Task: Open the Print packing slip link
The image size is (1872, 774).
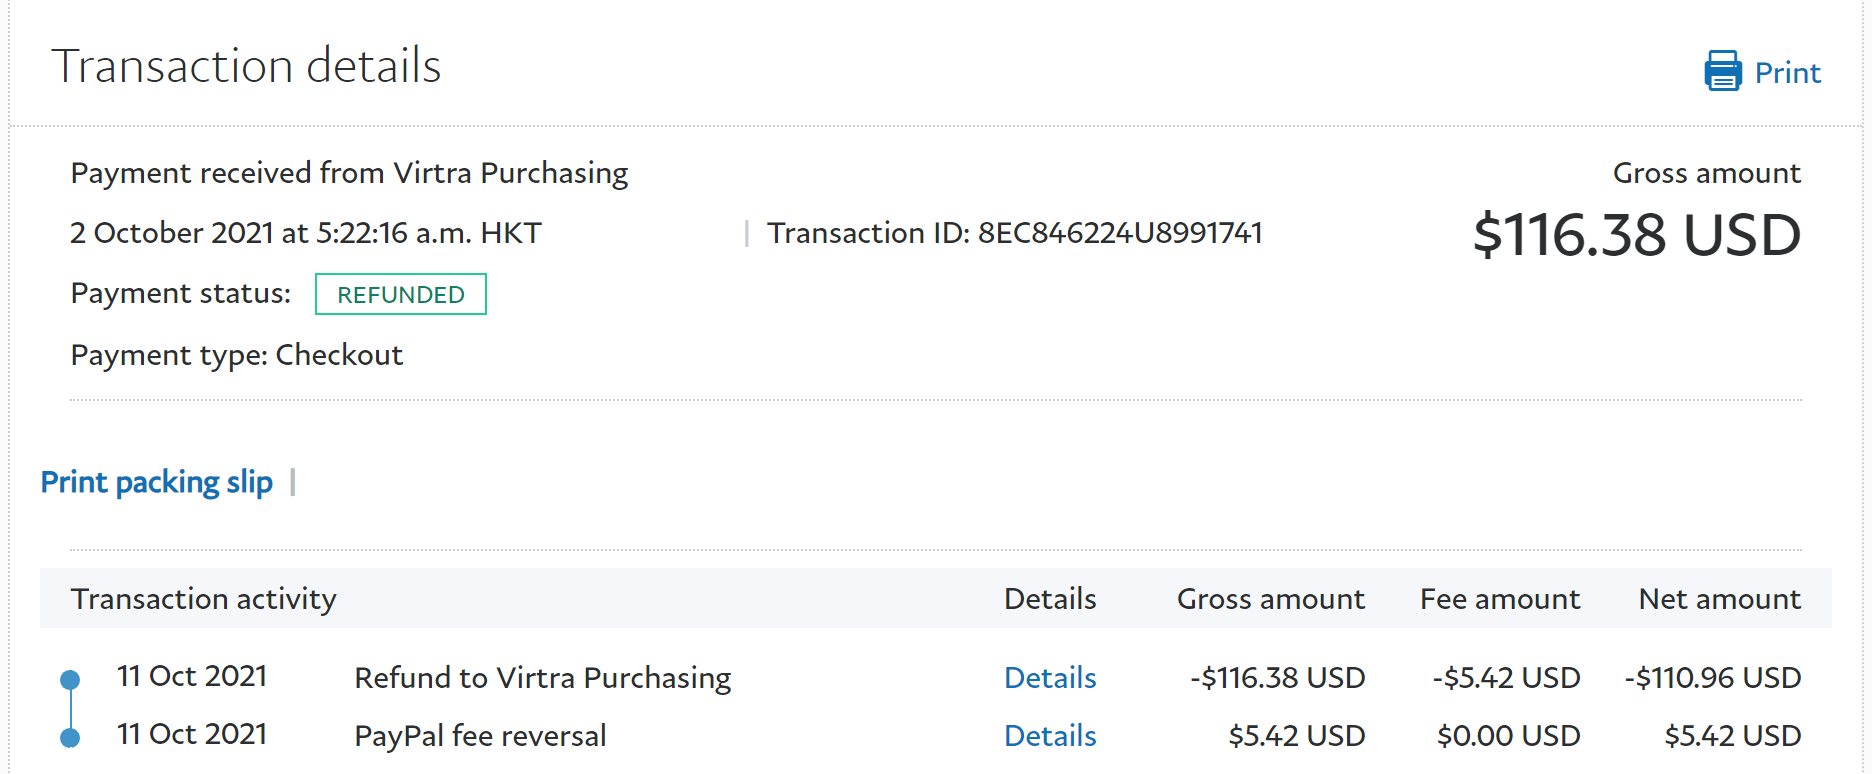Action: [x=156, y=482]
